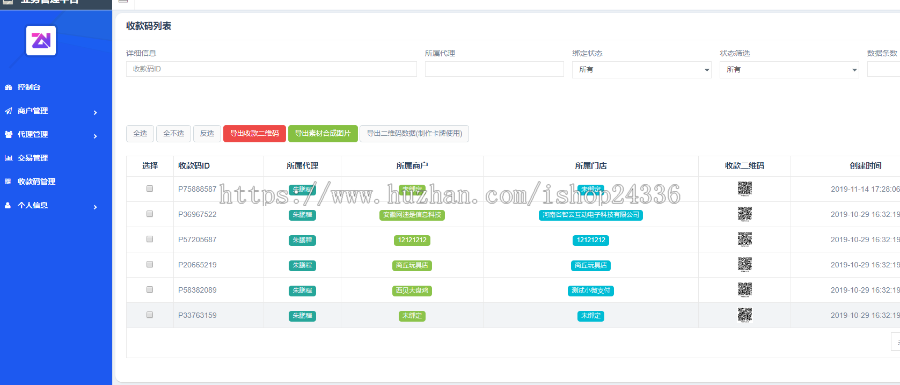Check the box beside P57205687
900x385 pixels.
[150, 239]
